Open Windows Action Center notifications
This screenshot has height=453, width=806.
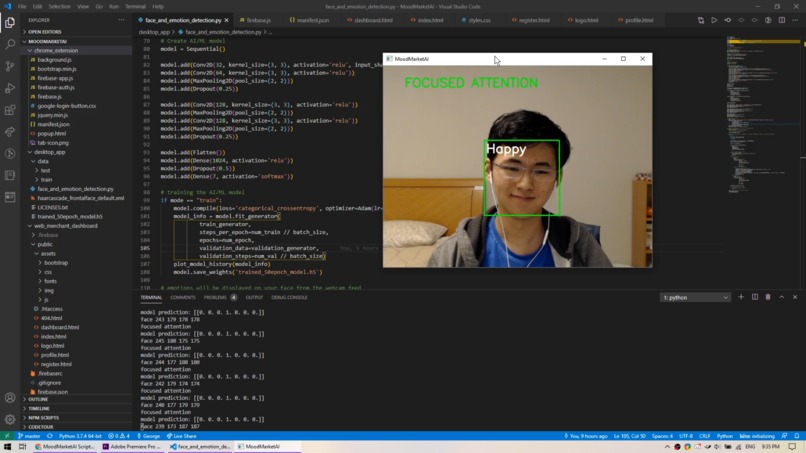793,447
